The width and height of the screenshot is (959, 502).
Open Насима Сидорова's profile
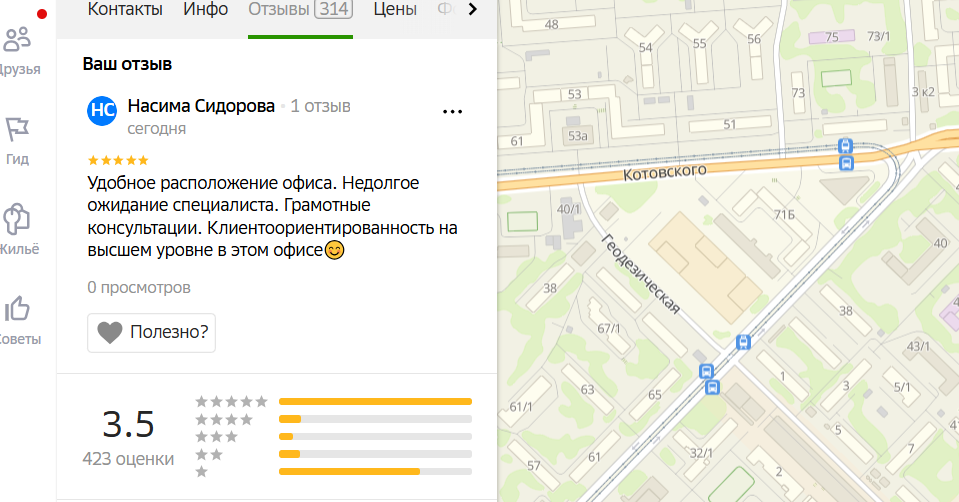coord(201,106)
